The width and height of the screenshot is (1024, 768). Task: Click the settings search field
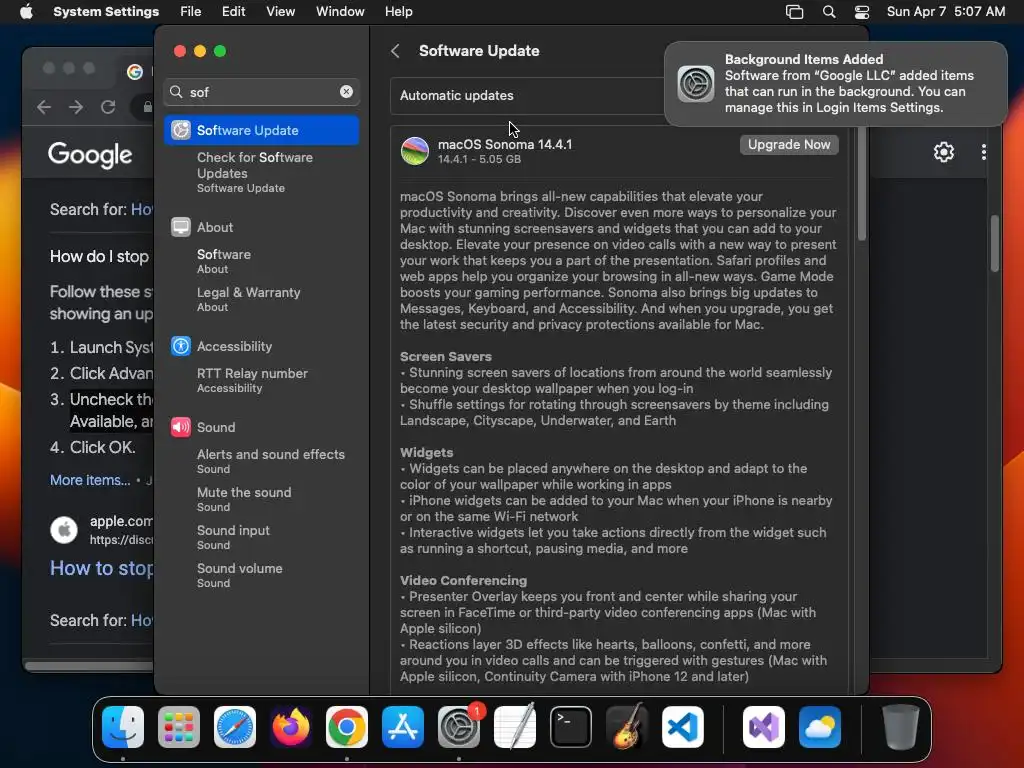coord(261,92)
